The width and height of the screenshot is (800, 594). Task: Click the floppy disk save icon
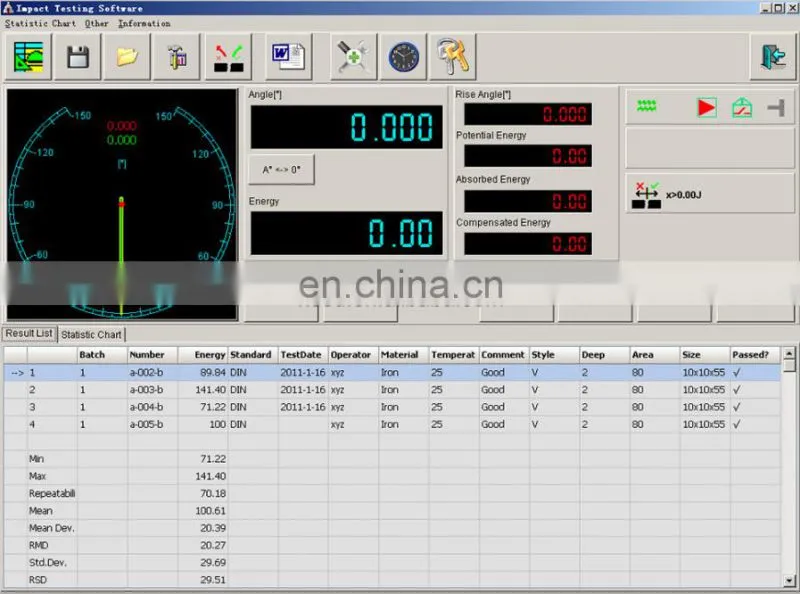tap(78, 57)
